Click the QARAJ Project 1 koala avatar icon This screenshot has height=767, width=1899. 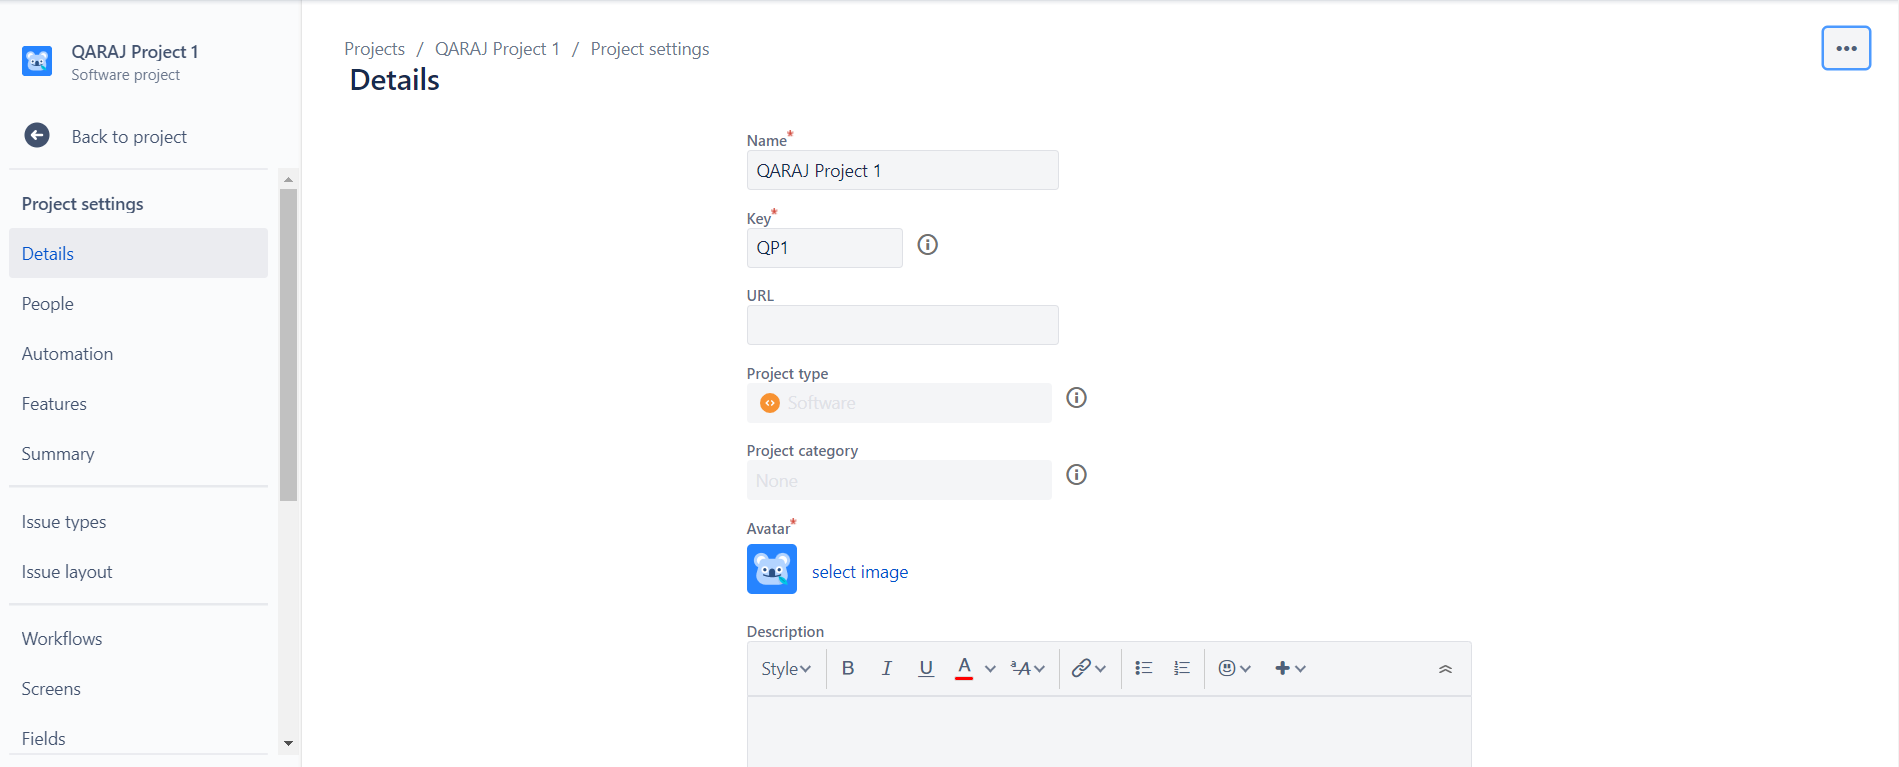(x=37, y=61)
